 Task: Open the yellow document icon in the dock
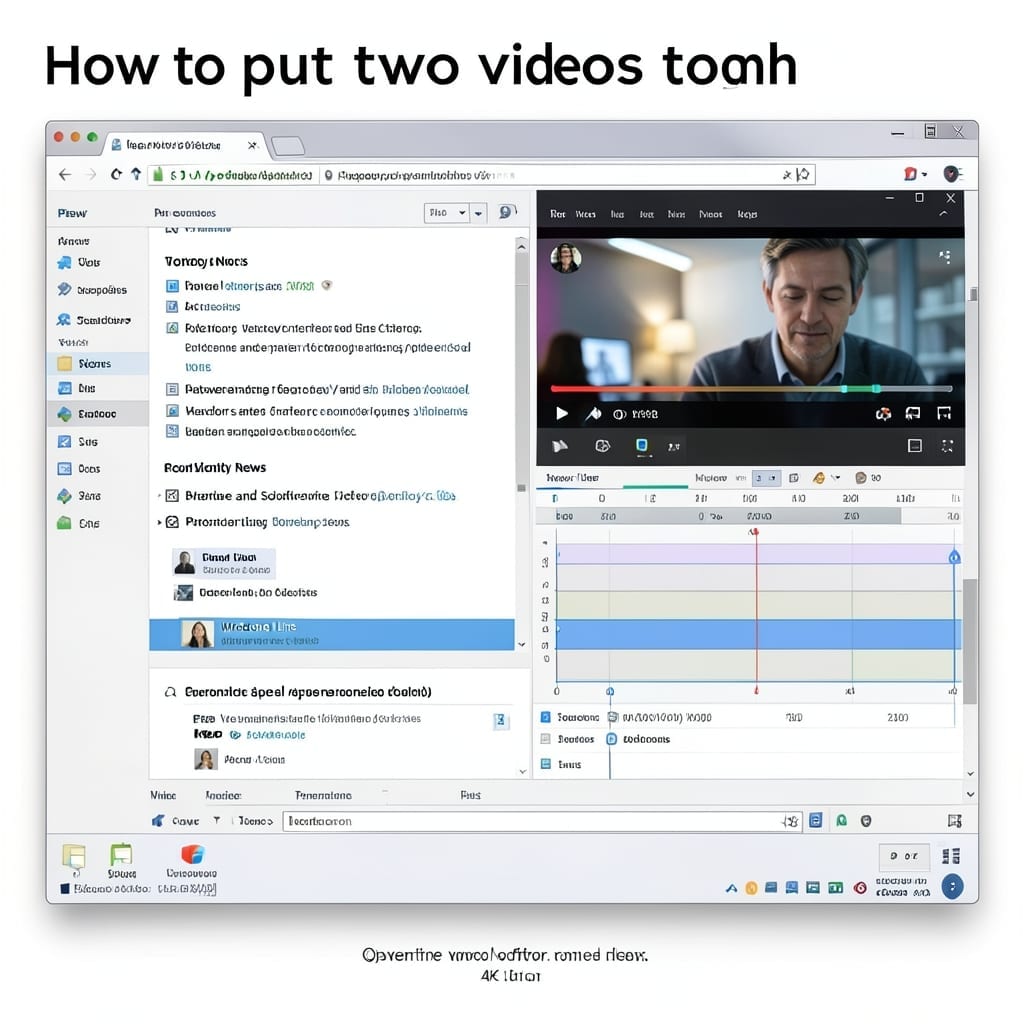(x=74, y=856)
